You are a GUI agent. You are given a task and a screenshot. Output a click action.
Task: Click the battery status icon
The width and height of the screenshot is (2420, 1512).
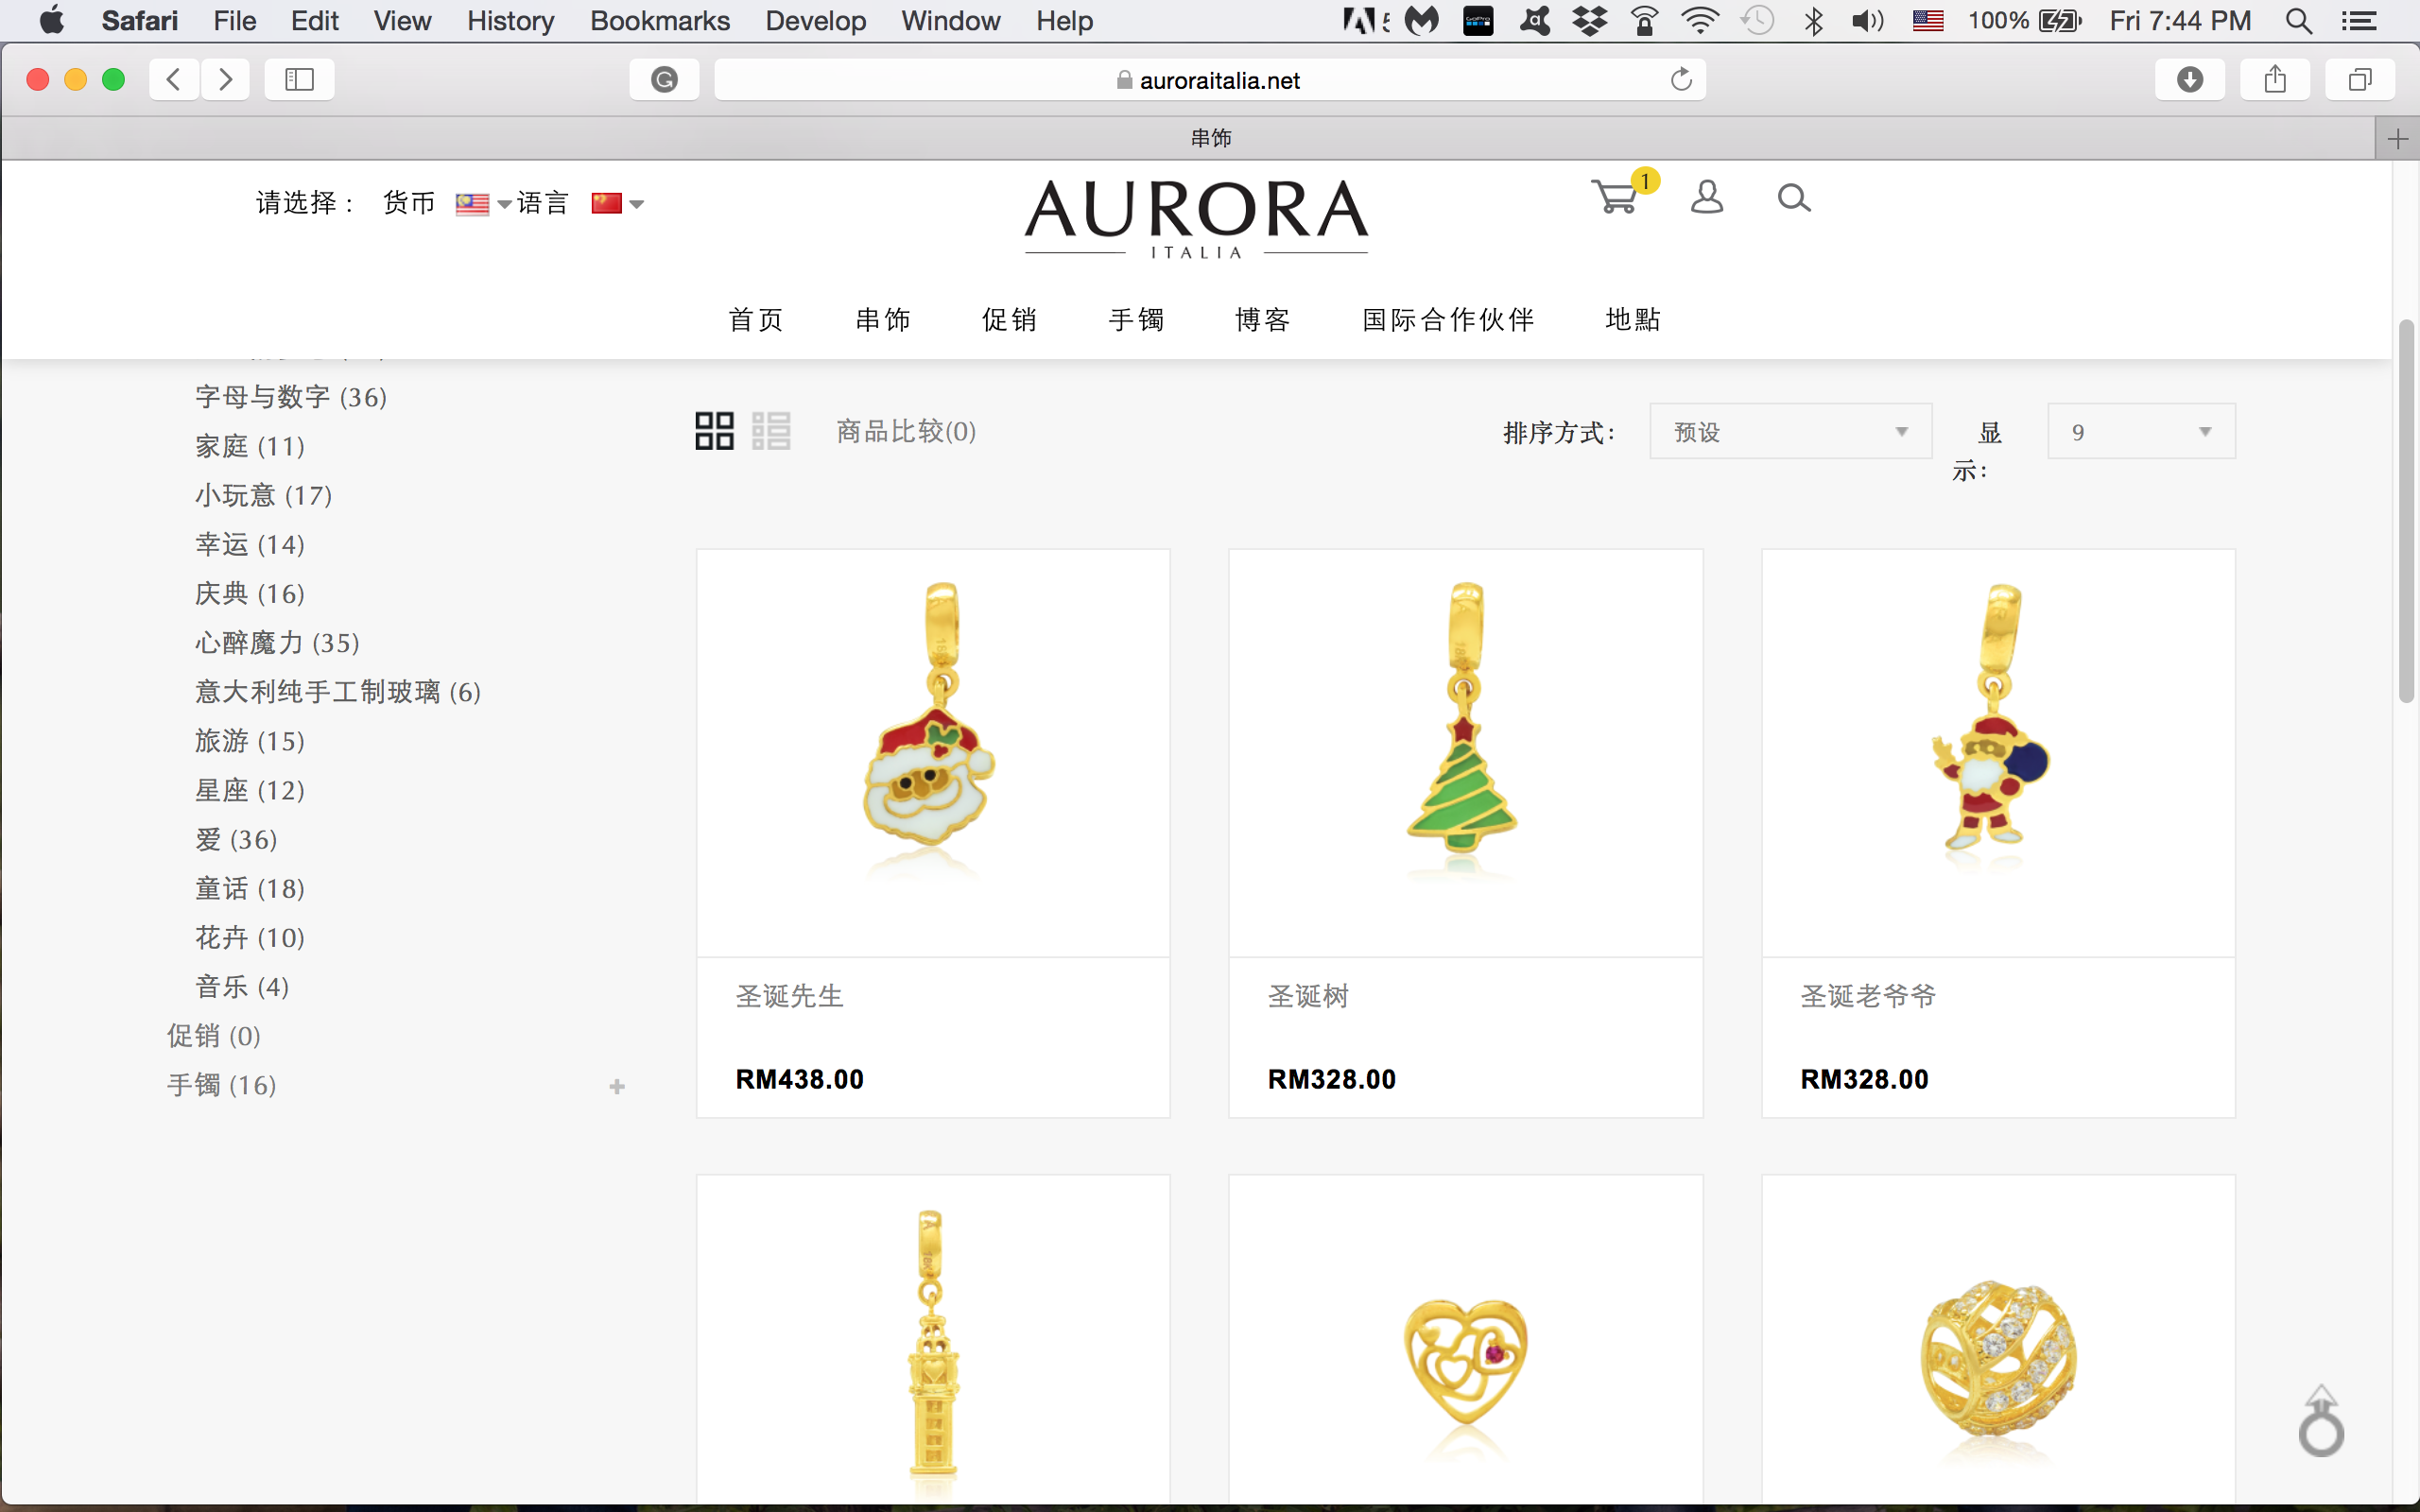click(x=2060, y=20)
